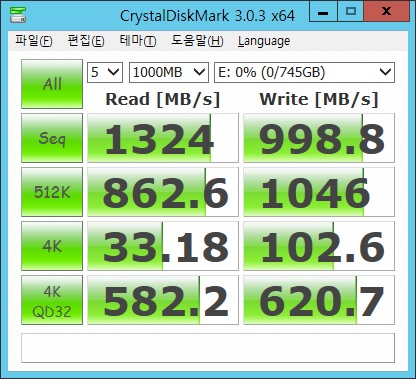Start the 512K benchmark test
This screenshot has height=380, width=417.
coord(52,192)
